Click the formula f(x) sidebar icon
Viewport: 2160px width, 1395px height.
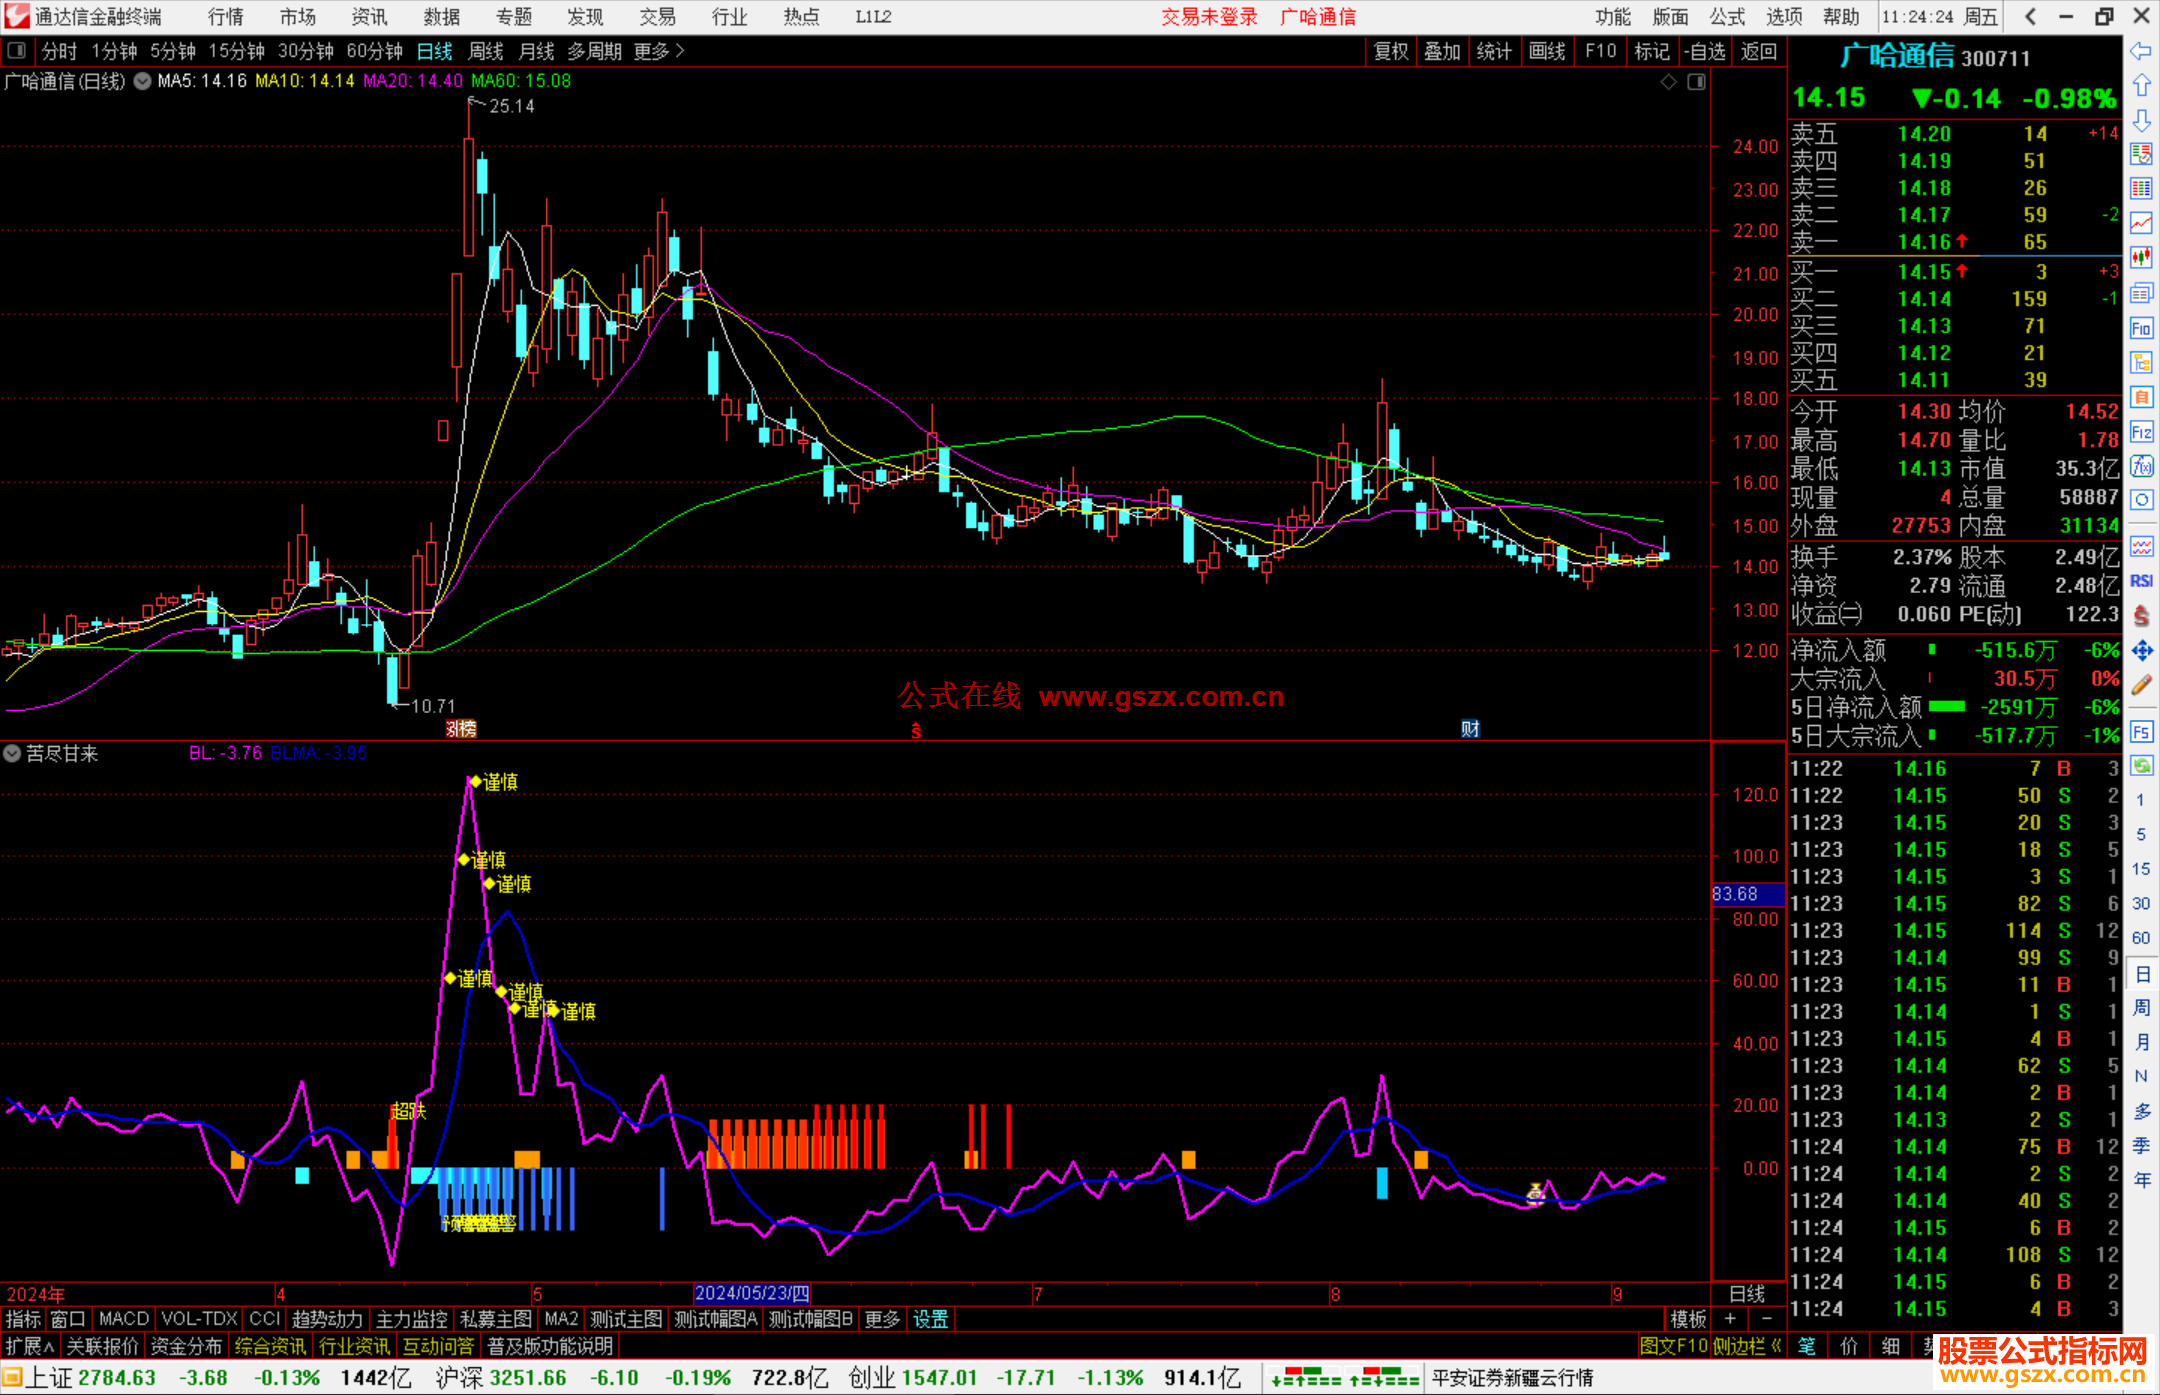click(2141, 466)
